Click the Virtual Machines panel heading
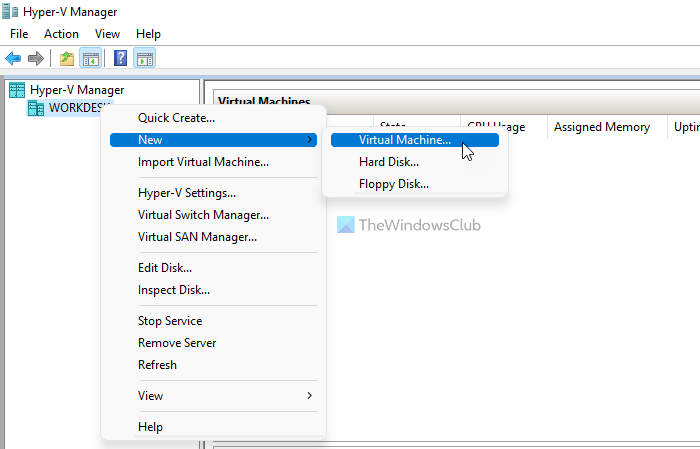 point(264,102)
